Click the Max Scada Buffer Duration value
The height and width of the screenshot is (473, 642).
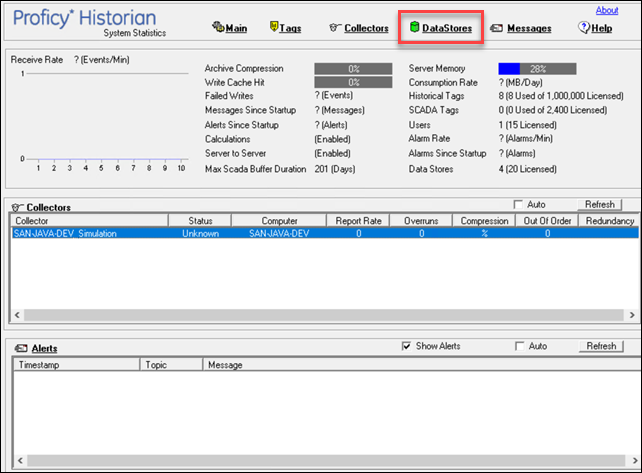[x=335, y=169]
